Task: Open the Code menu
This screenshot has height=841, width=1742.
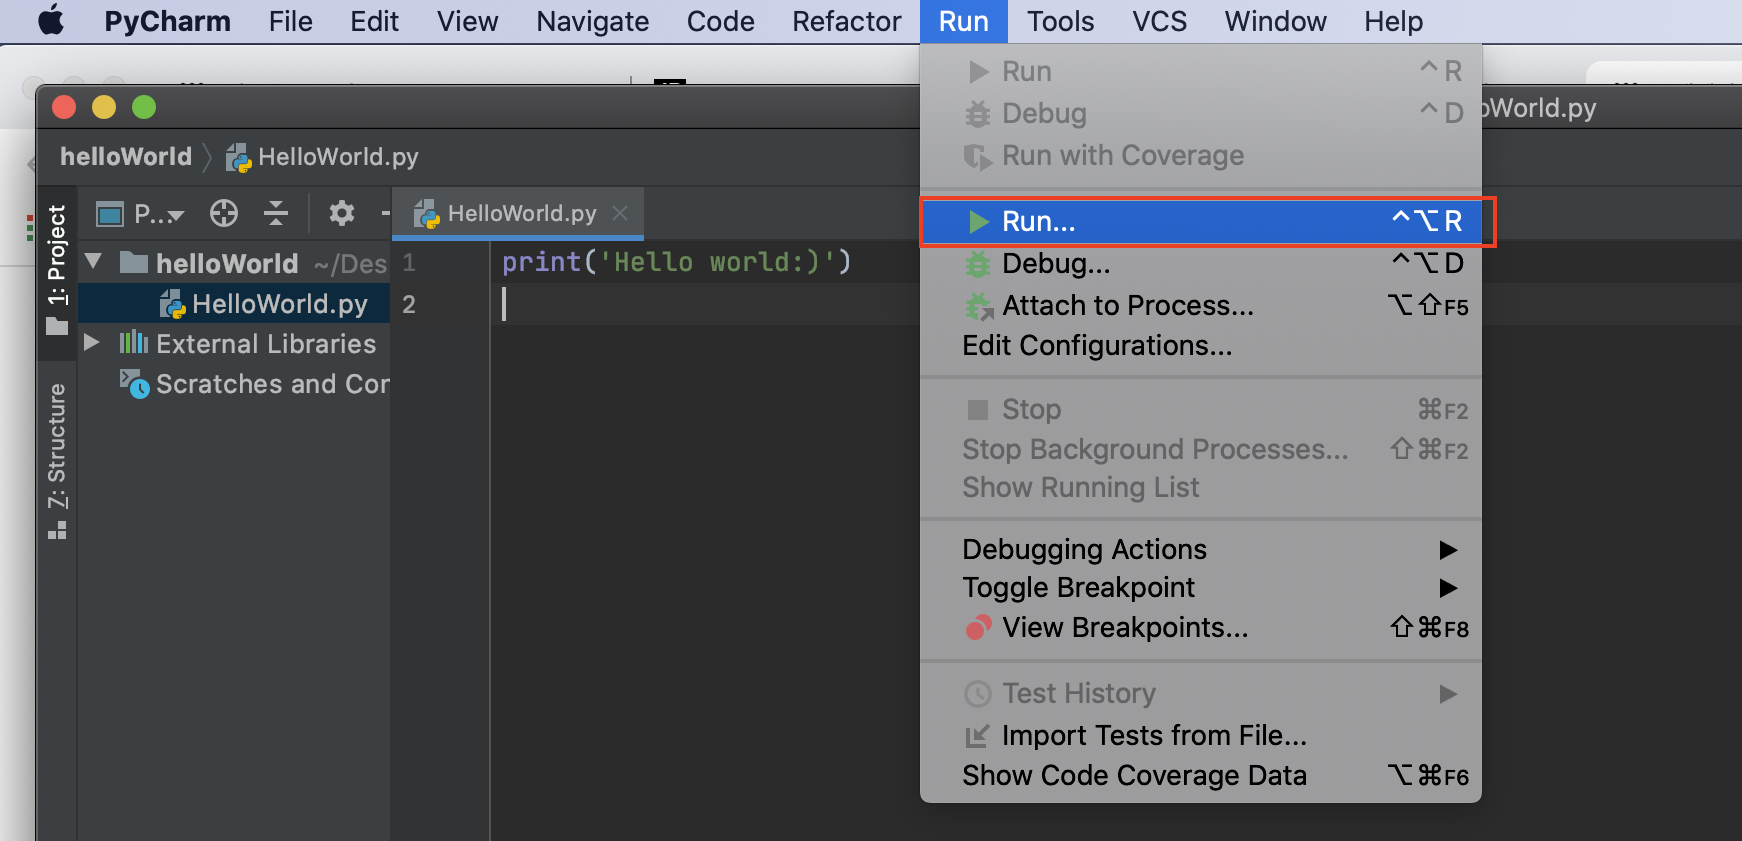Action: coord(720,21)
